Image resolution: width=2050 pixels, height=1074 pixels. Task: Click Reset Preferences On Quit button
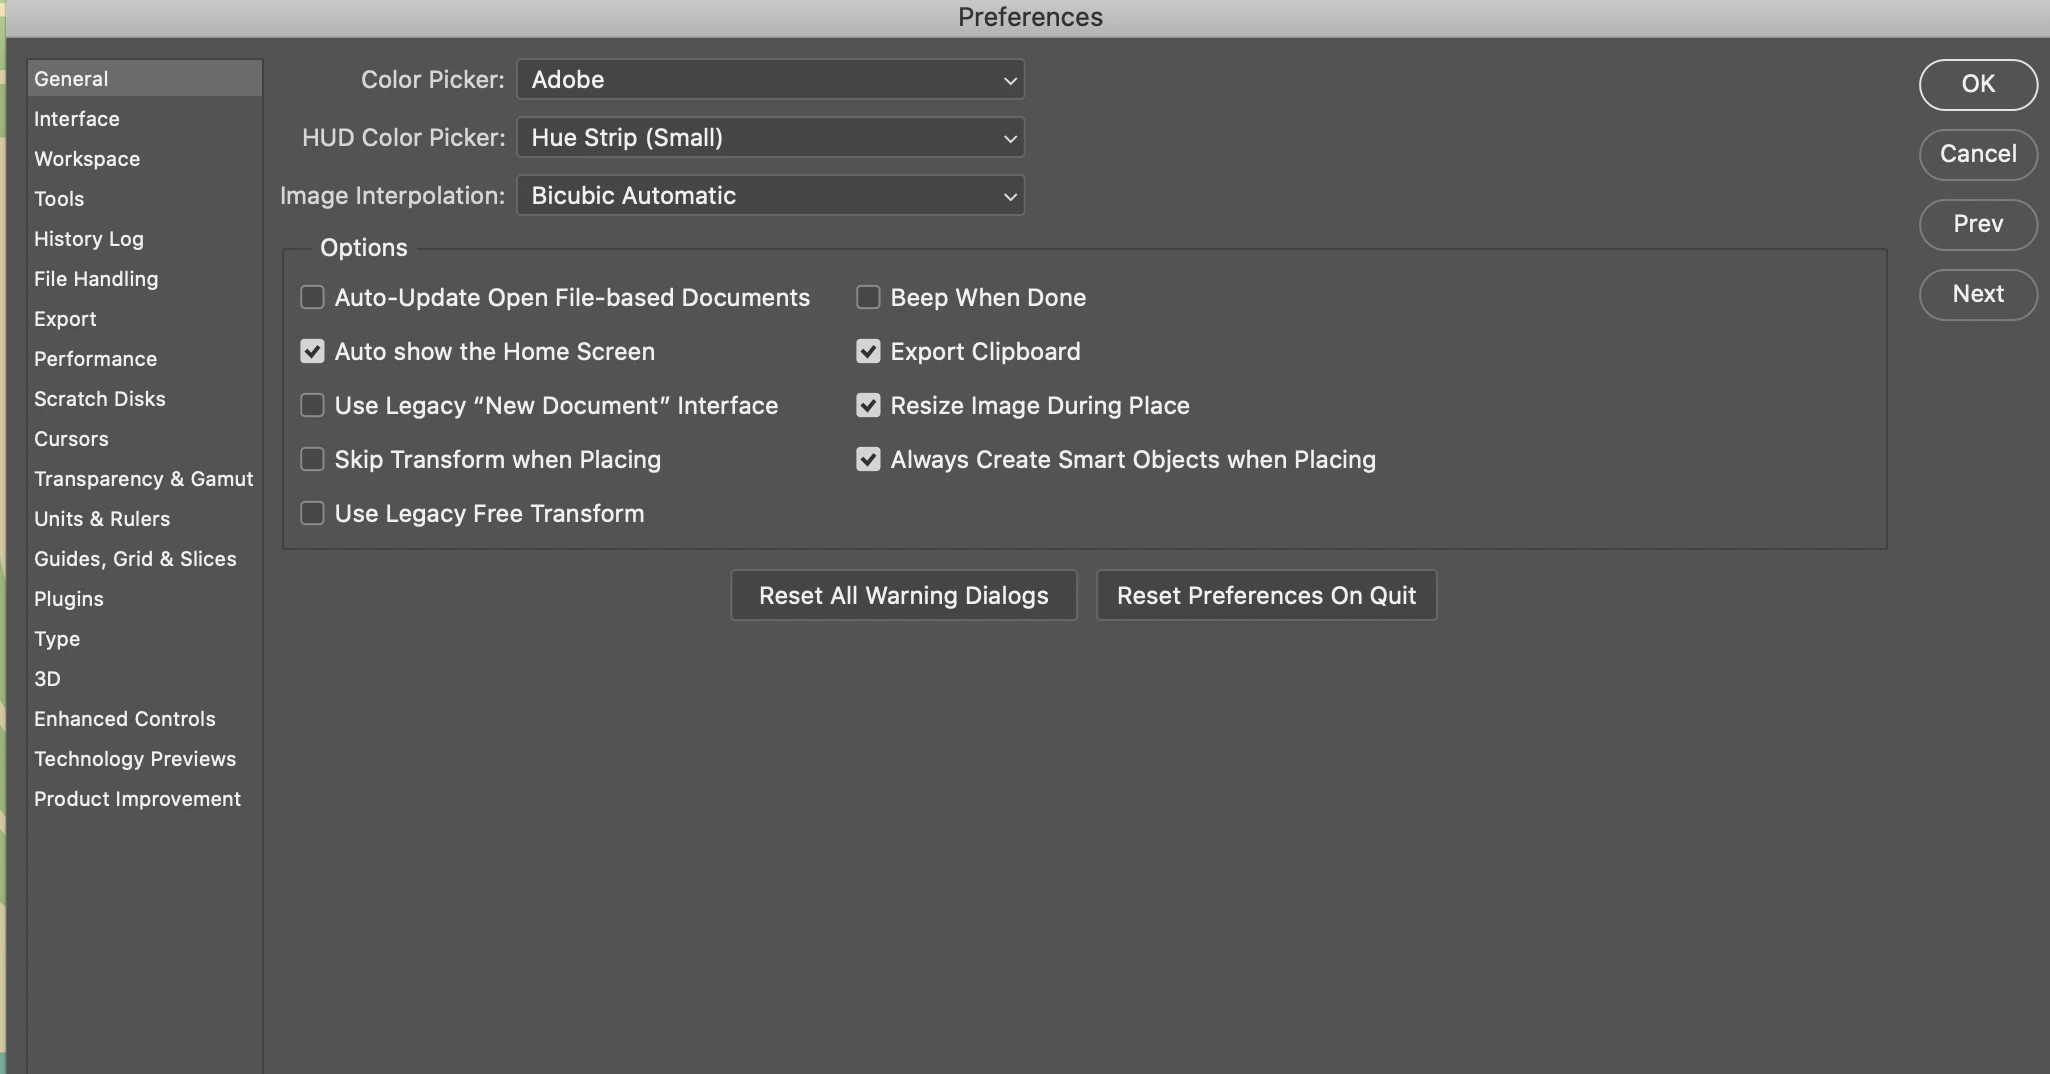click(1266, 595)
